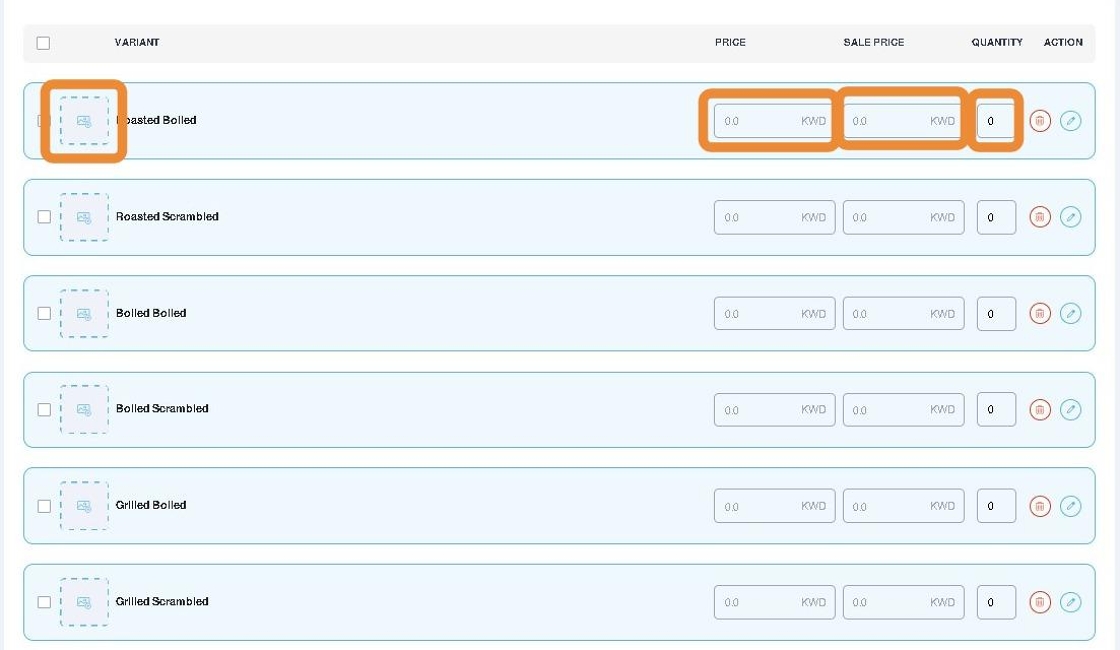The width and height of the screenshot is (1120, 650).
Task: Tick the select-all checkbox in header
Action: coord(44,43)
